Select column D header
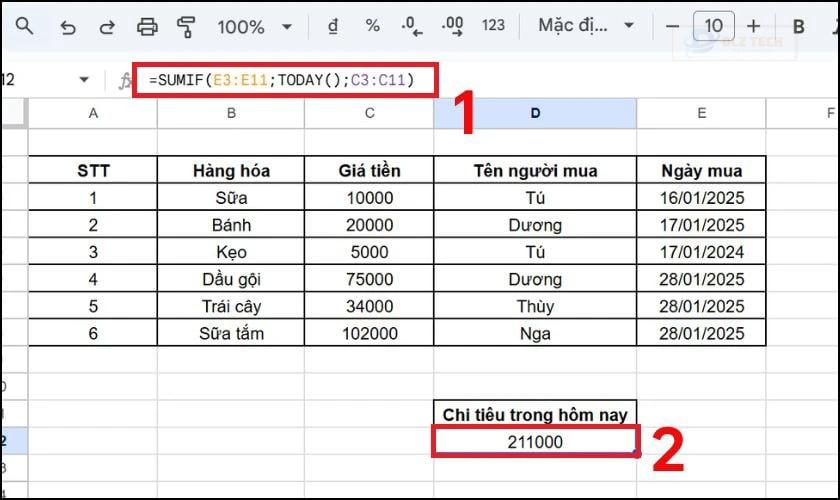 535,113
